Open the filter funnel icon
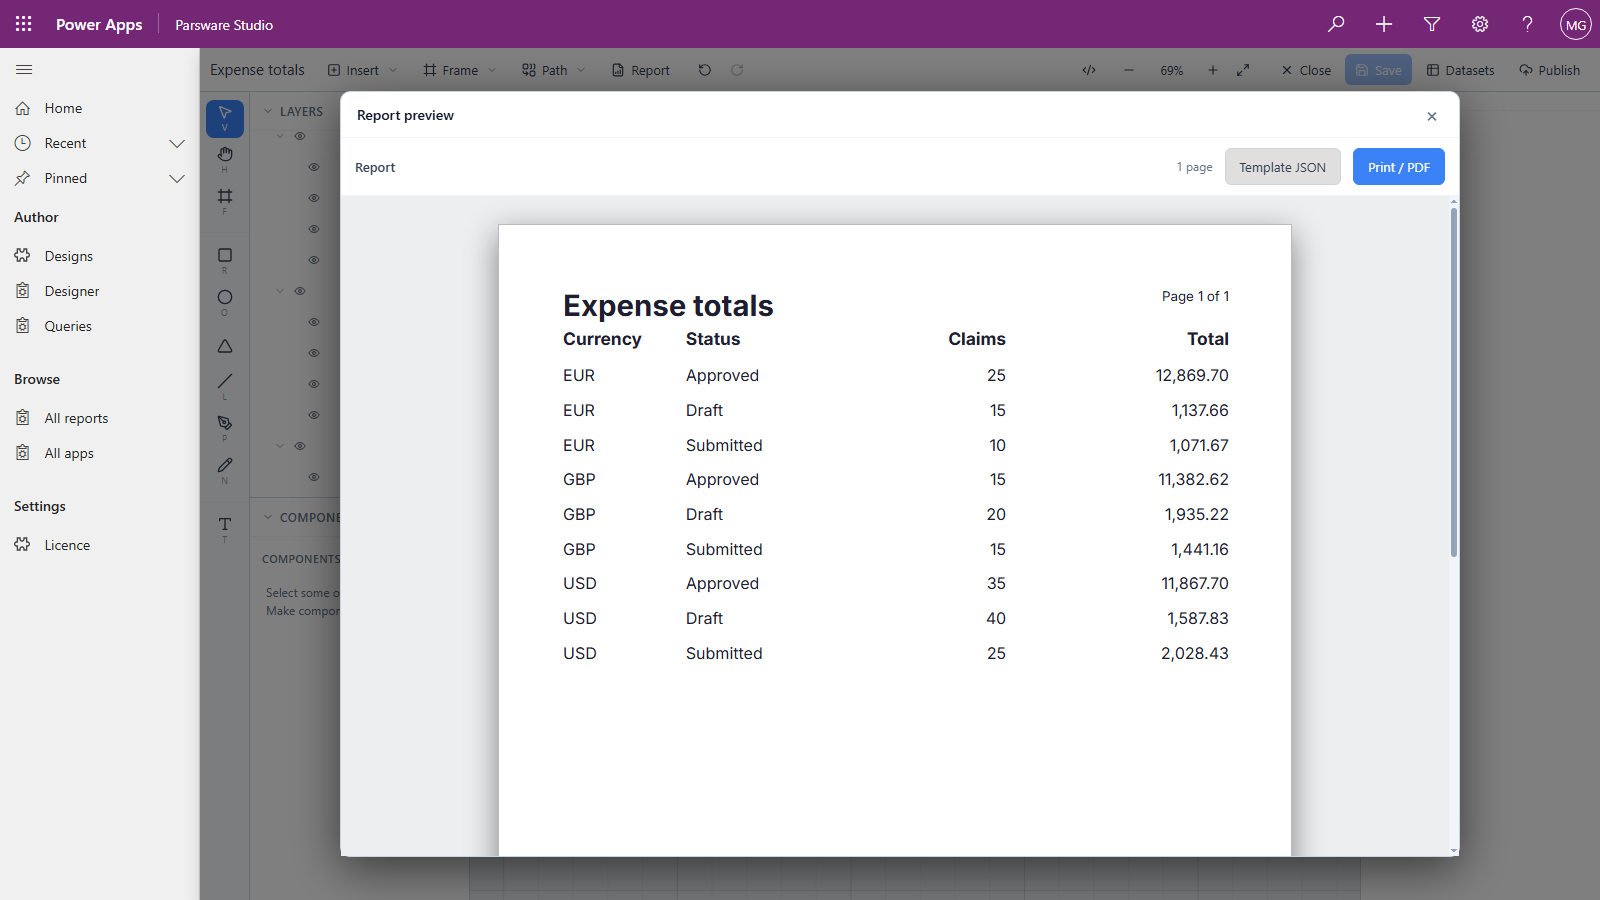This screenshot has width=1600, height=900. pos(1432,24)
